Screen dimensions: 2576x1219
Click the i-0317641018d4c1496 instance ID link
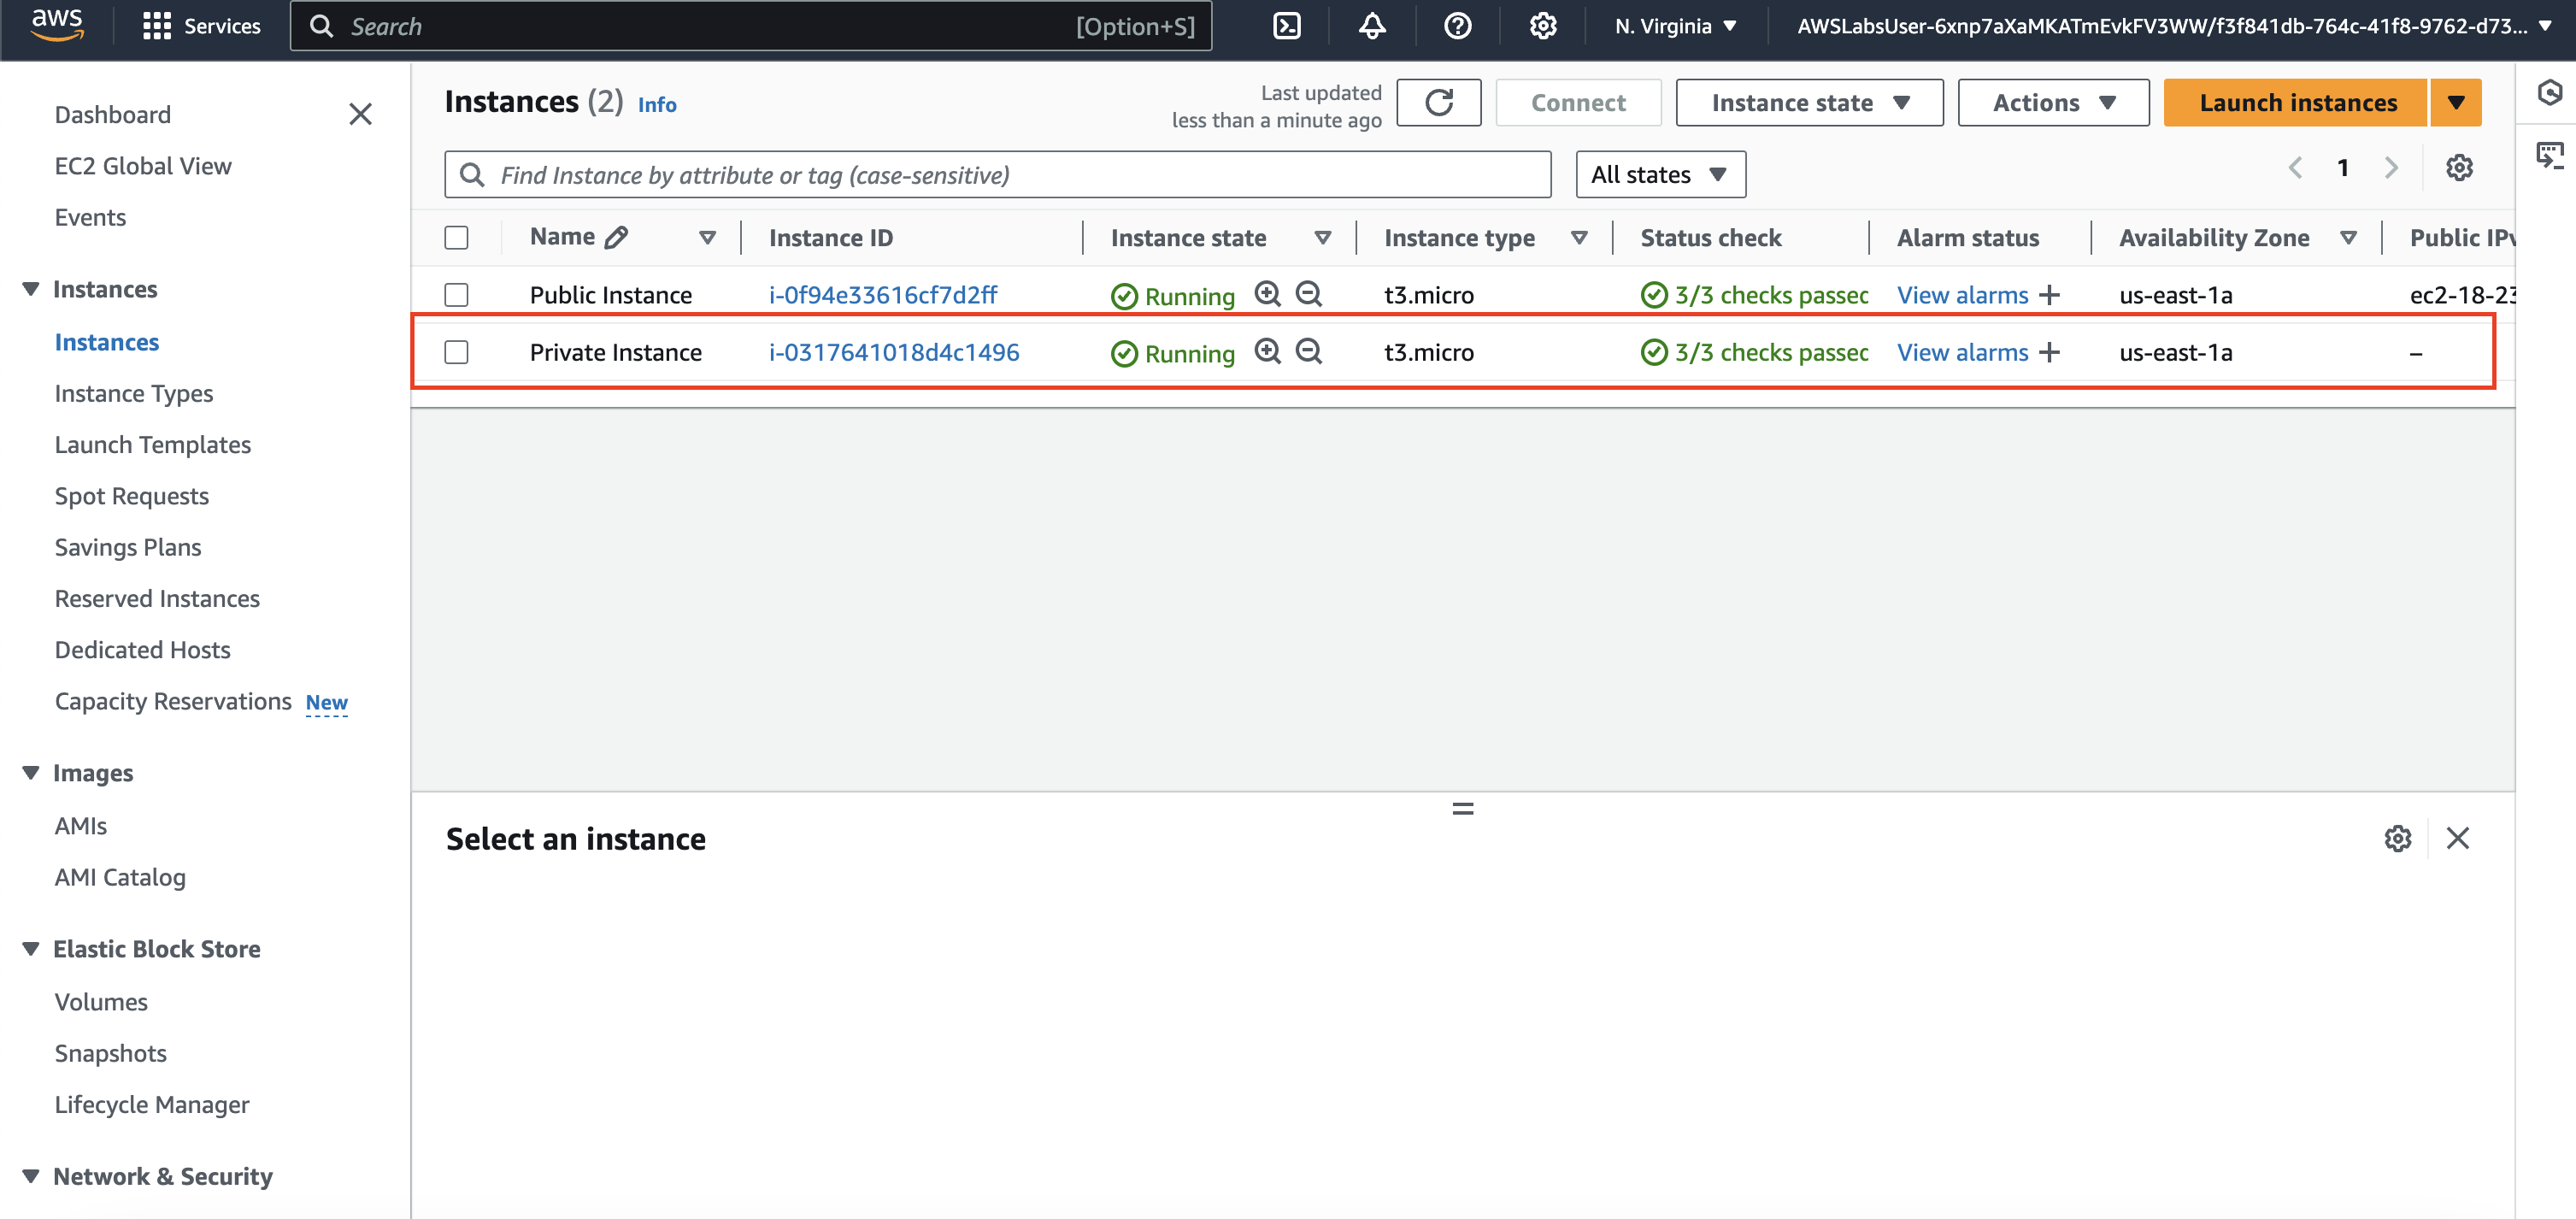point(893,352)
